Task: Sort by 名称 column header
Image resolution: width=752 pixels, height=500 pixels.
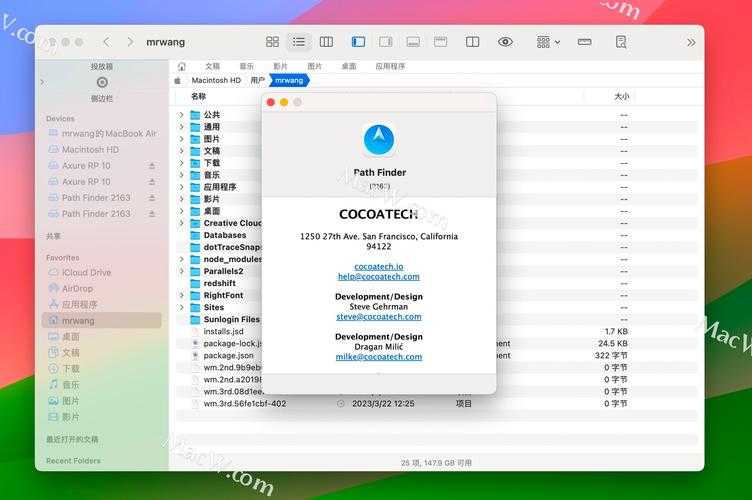Action: point(199,96)
